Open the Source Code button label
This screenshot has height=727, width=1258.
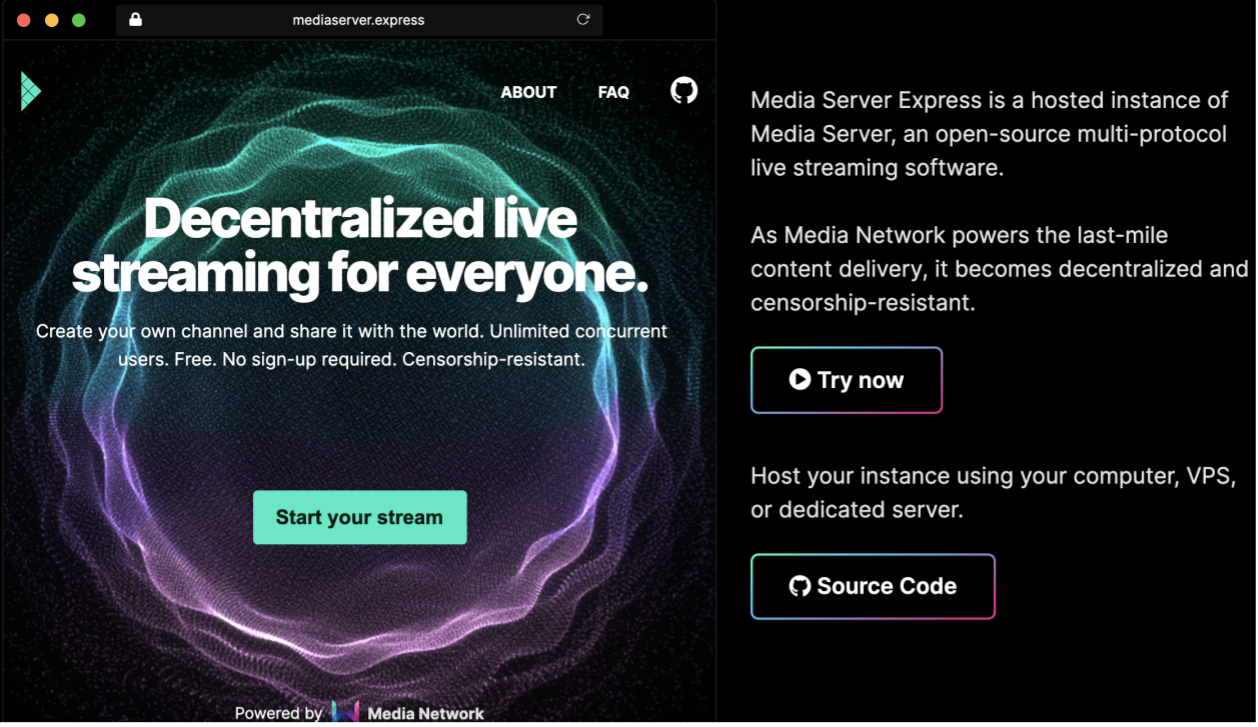886,586
